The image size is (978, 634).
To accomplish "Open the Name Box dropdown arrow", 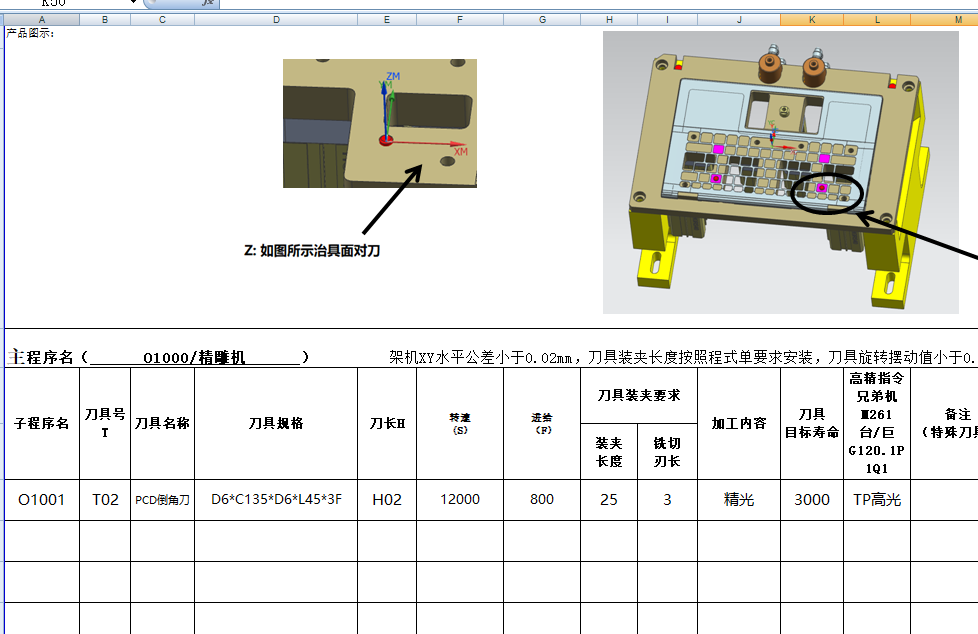I will pos(131,3).
